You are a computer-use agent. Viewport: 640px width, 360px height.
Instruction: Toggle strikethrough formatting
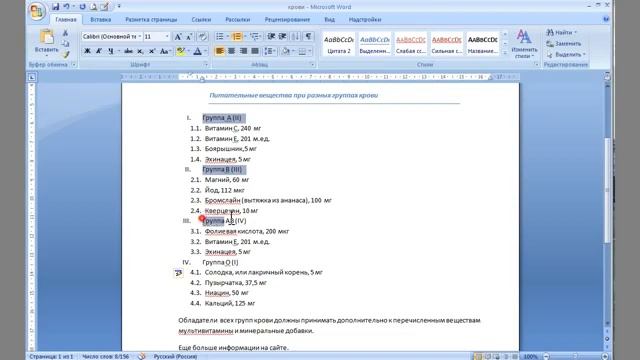128,51
